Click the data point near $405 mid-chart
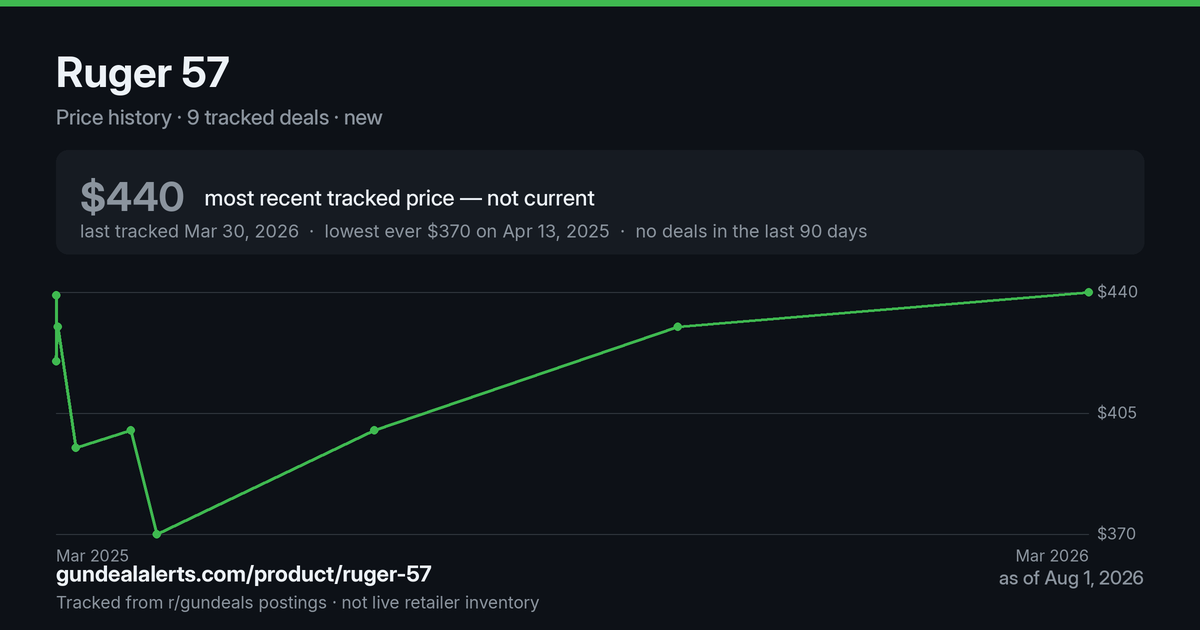 click(374, 430)
